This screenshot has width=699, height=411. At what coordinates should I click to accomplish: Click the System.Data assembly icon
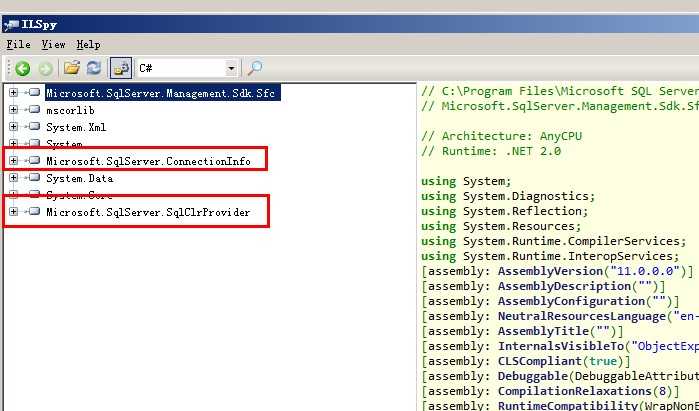[34, 177]
